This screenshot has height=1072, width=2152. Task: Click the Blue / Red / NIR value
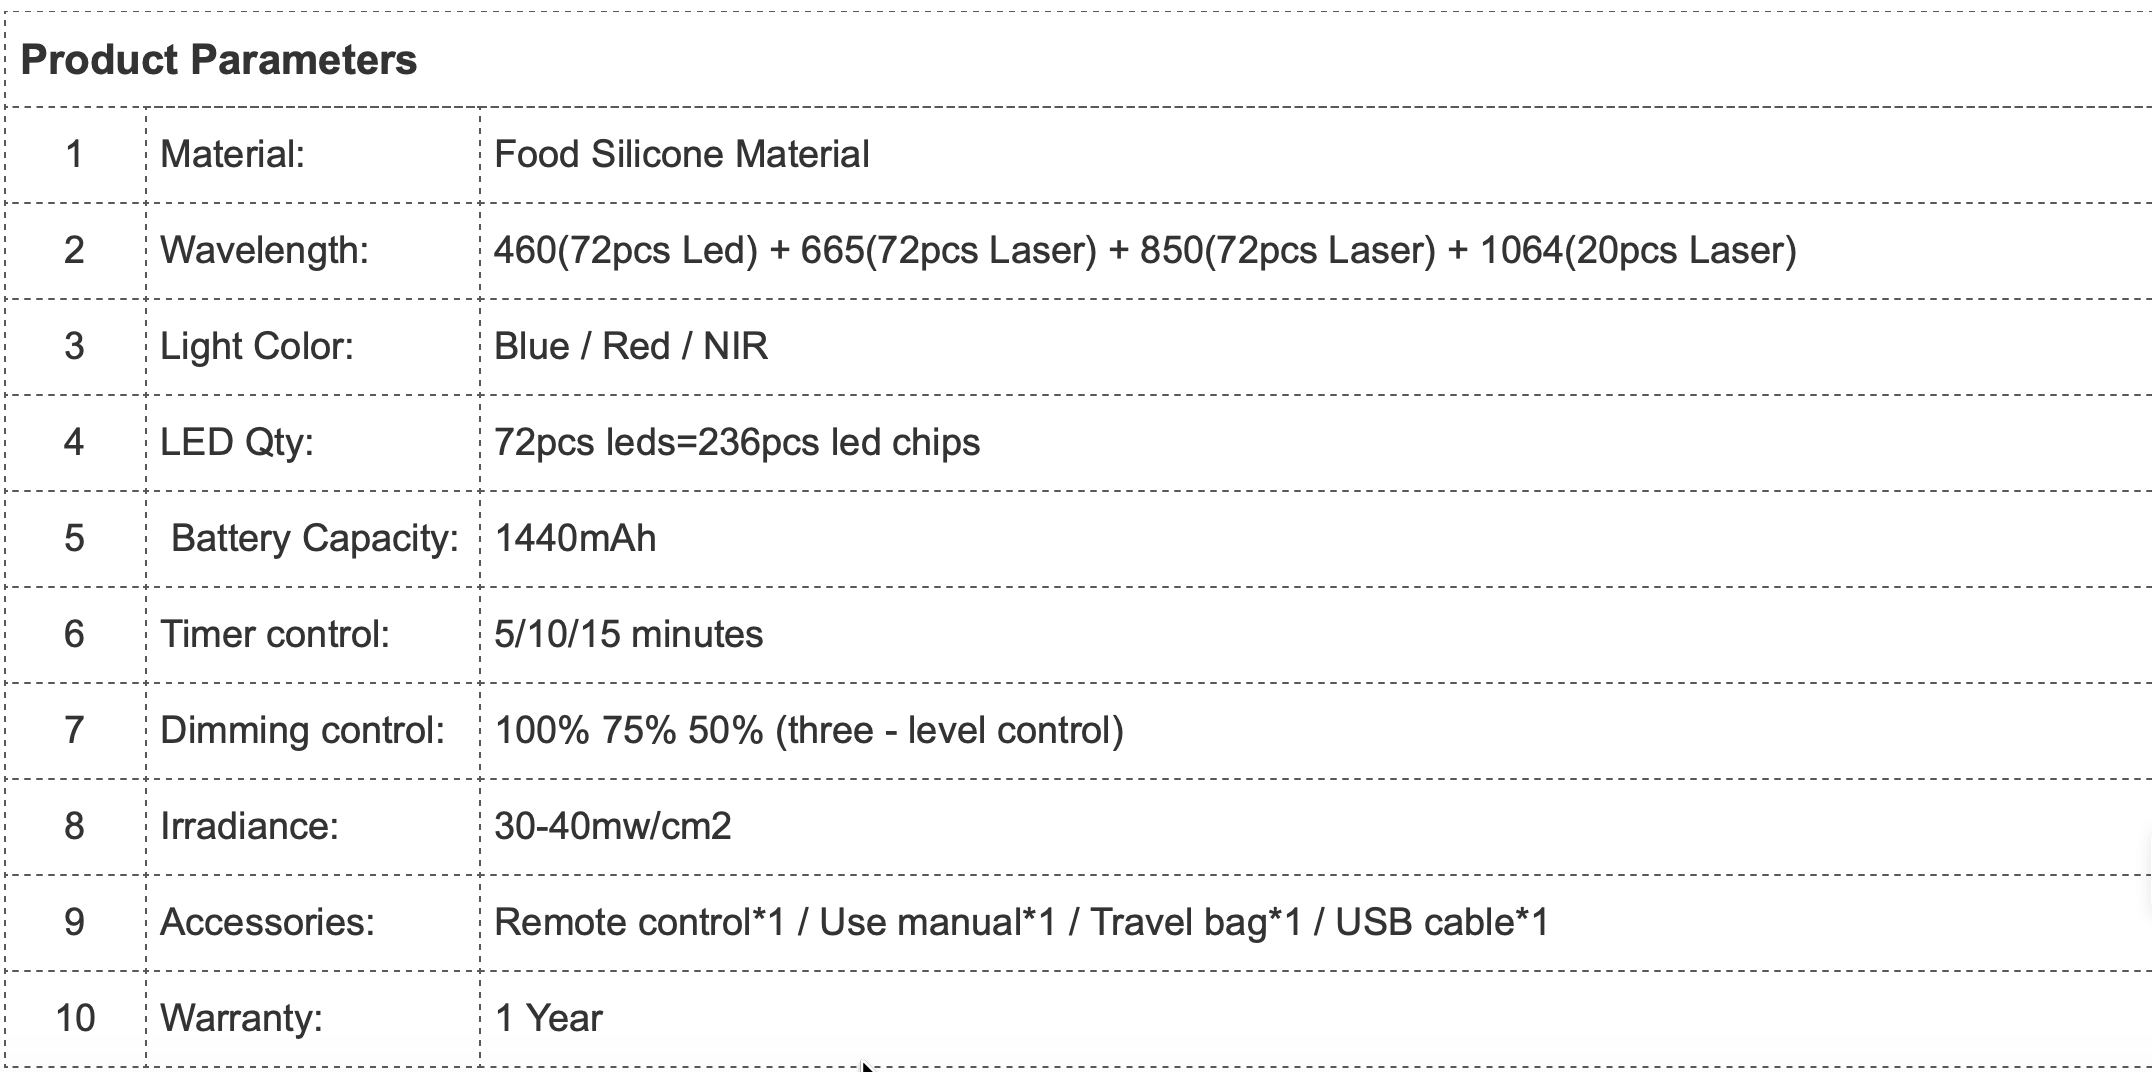[630, 347]
